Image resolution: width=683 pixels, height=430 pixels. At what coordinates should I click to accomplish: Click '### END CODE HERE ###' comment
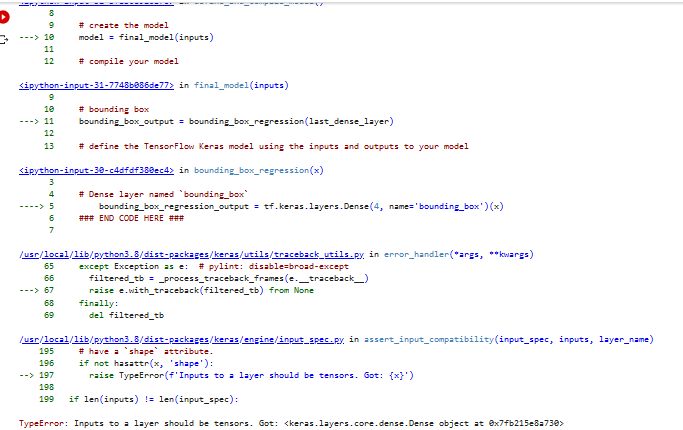pos(131,218)
